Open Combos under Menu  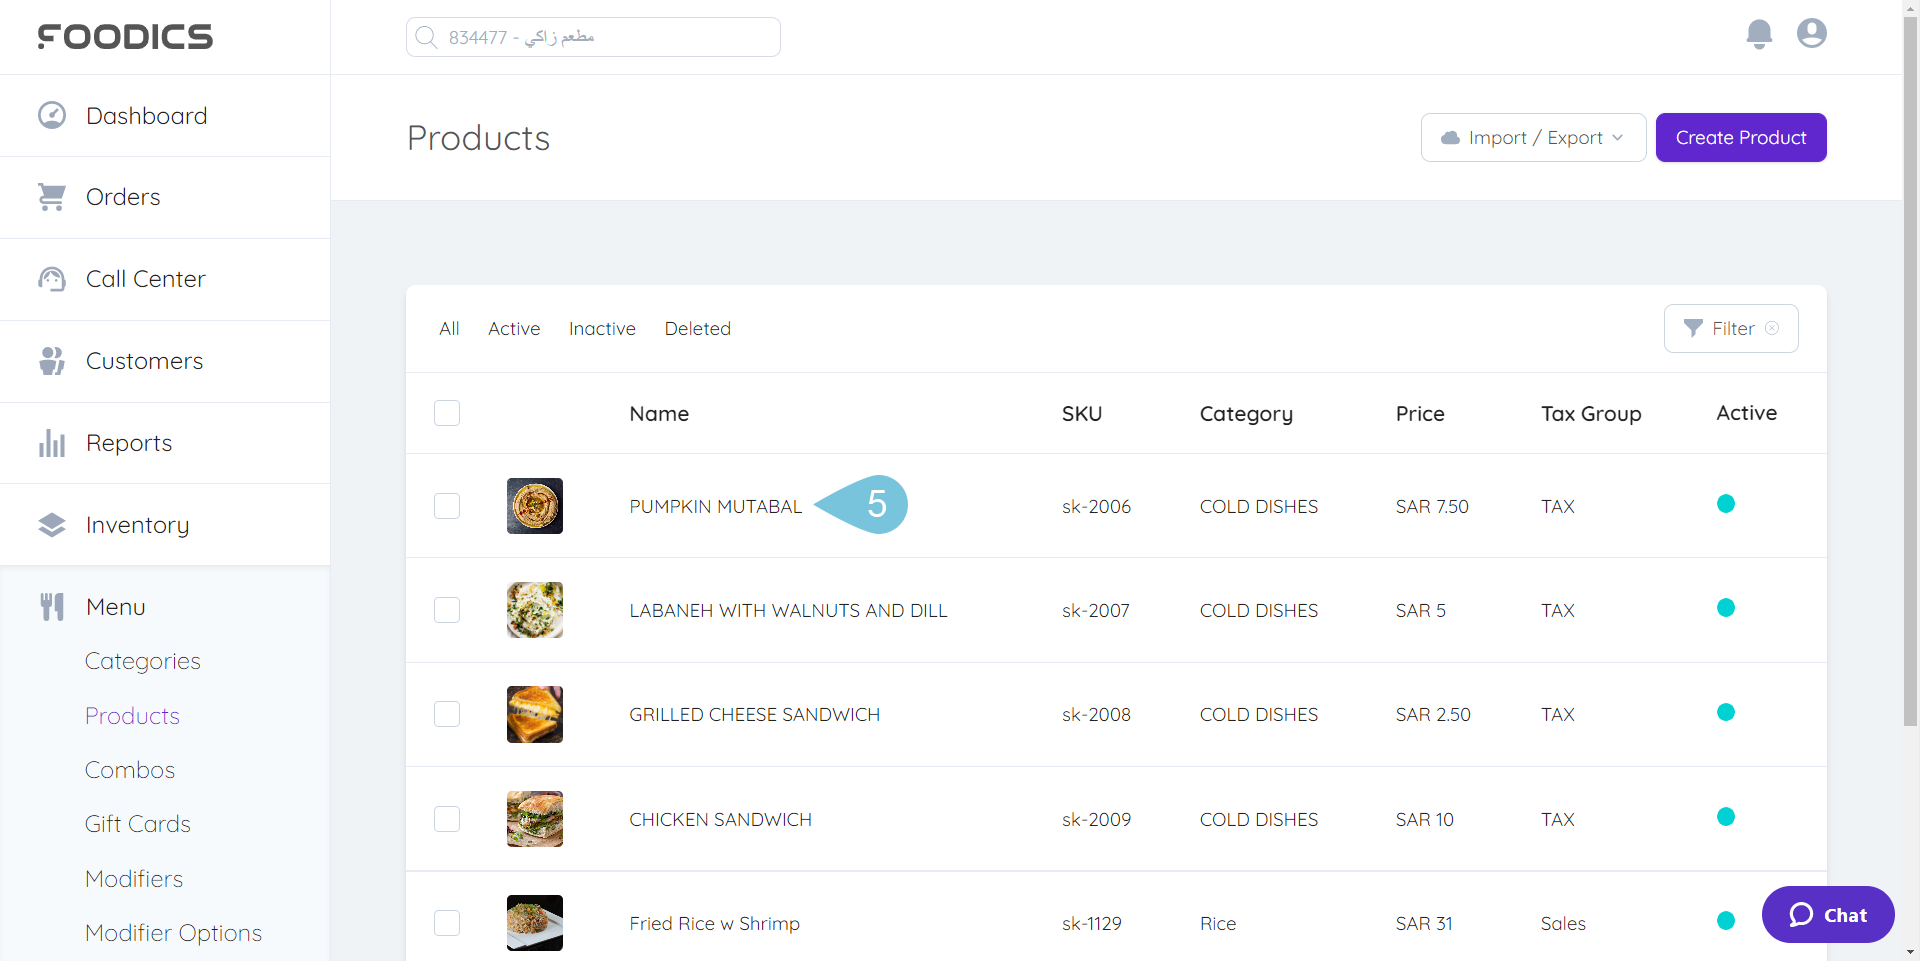click(x=130, y=770)
